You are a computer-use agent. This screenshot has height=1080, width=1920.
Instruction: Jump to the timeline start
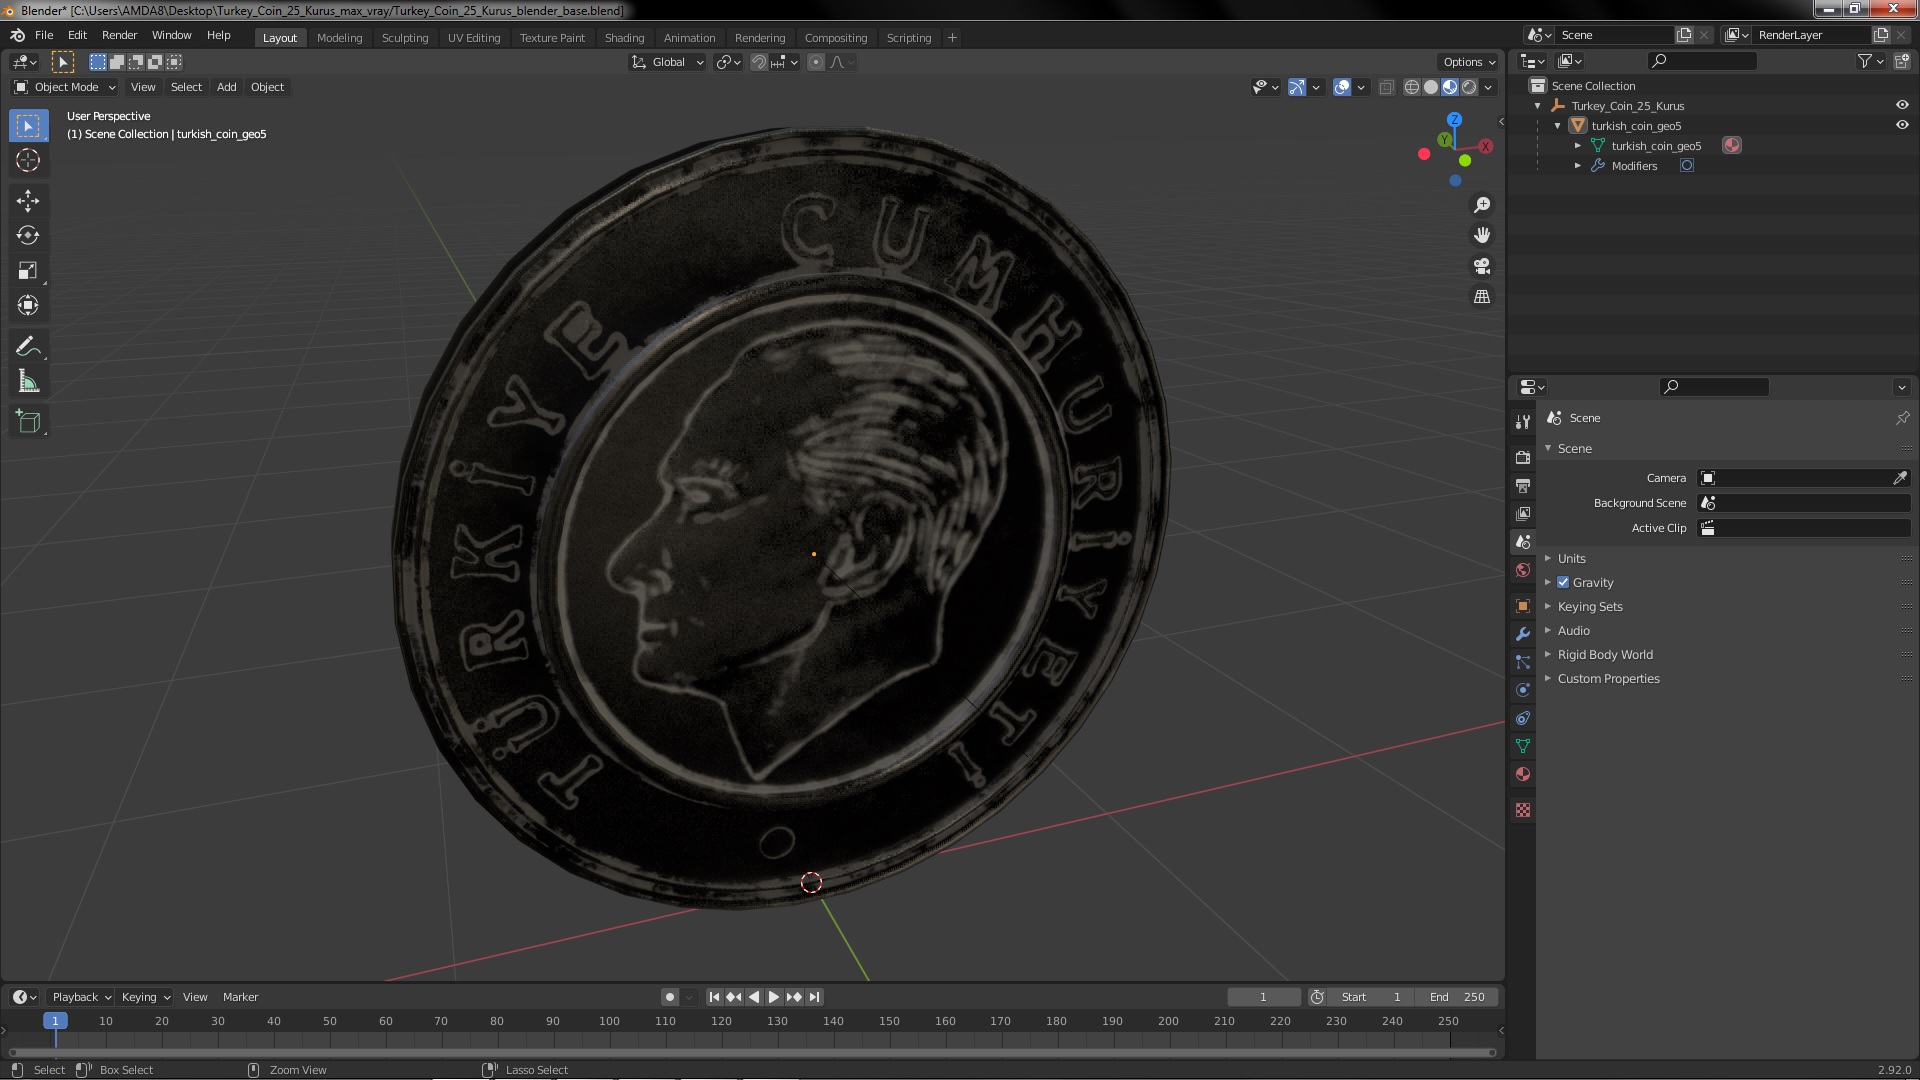click(714, 997)
